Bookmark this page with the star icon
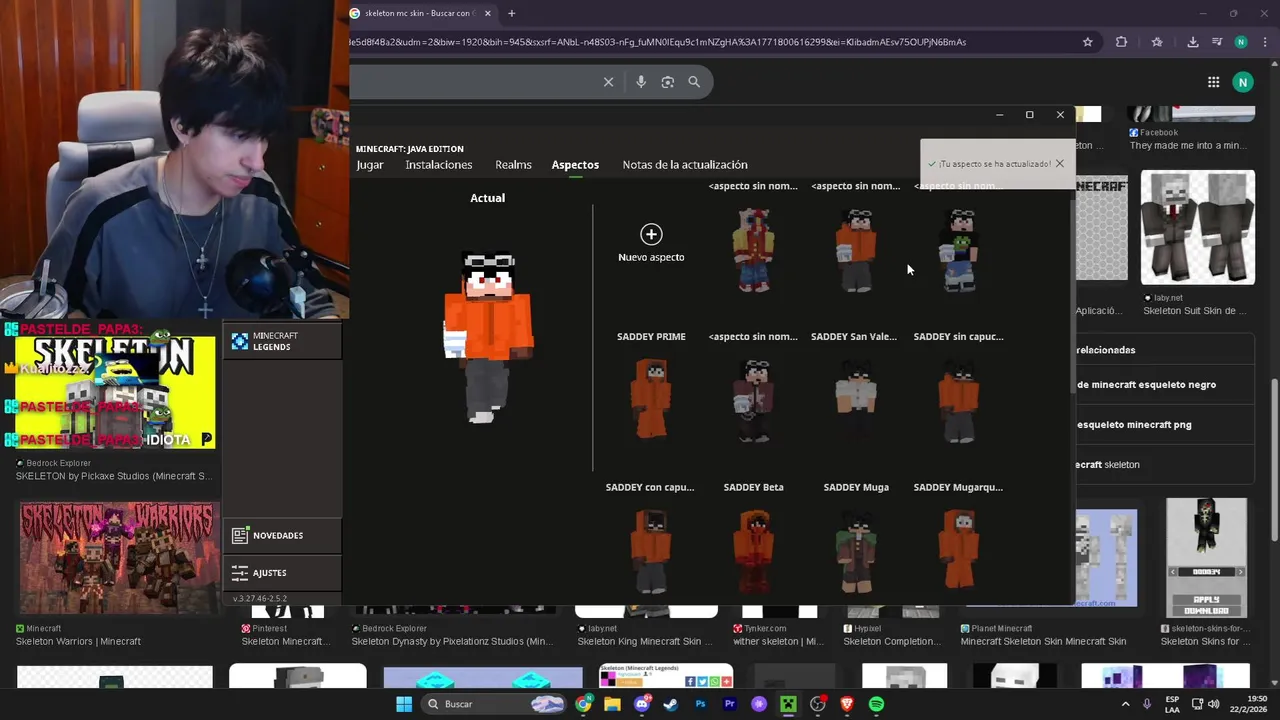1280x720 pixels. 1088,42
